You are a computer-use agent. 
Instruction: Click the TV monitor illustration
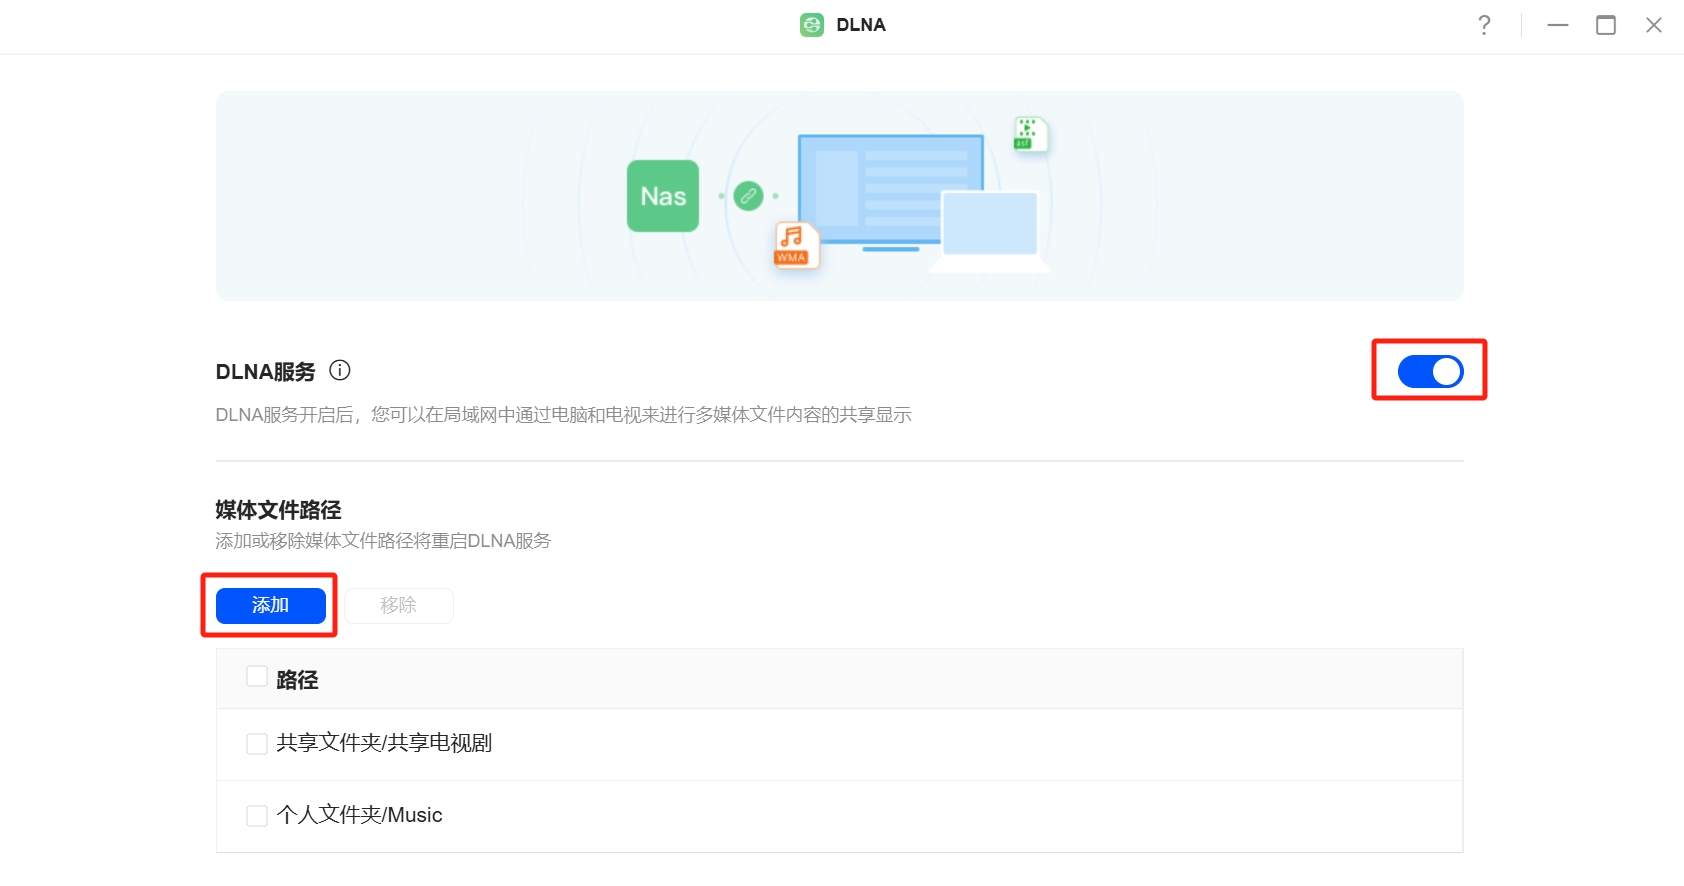point(890,190)
